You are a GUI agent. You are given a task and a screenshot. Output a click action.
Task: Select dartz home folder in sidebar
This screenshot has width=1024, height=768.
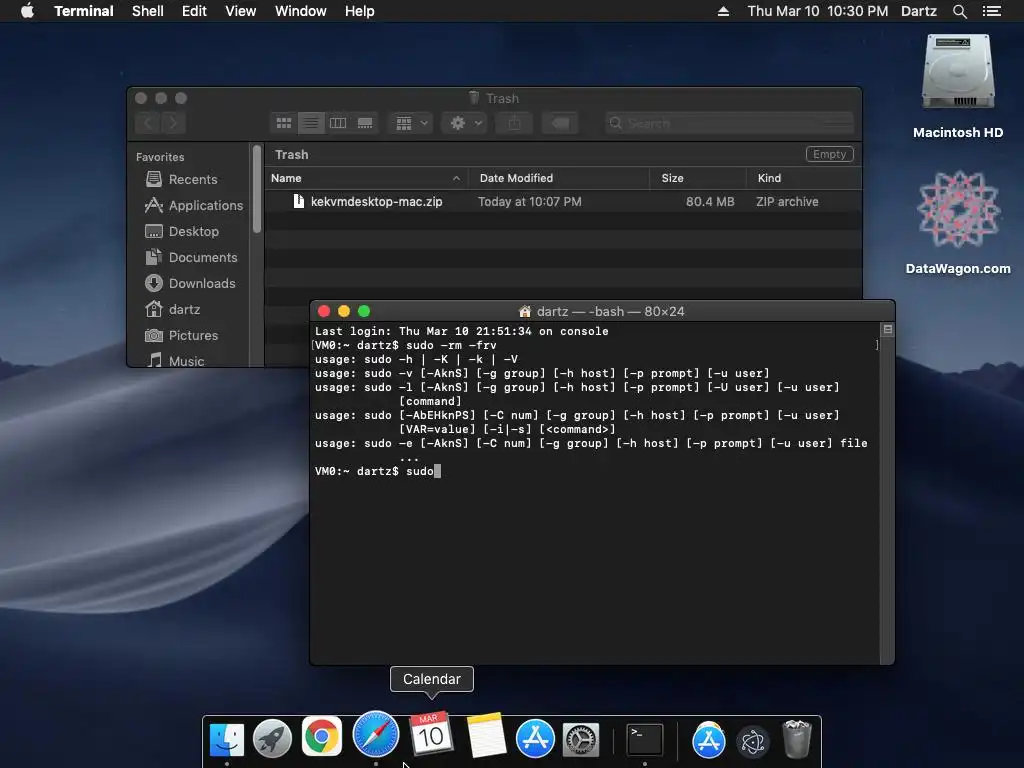(x=189, y=309)
